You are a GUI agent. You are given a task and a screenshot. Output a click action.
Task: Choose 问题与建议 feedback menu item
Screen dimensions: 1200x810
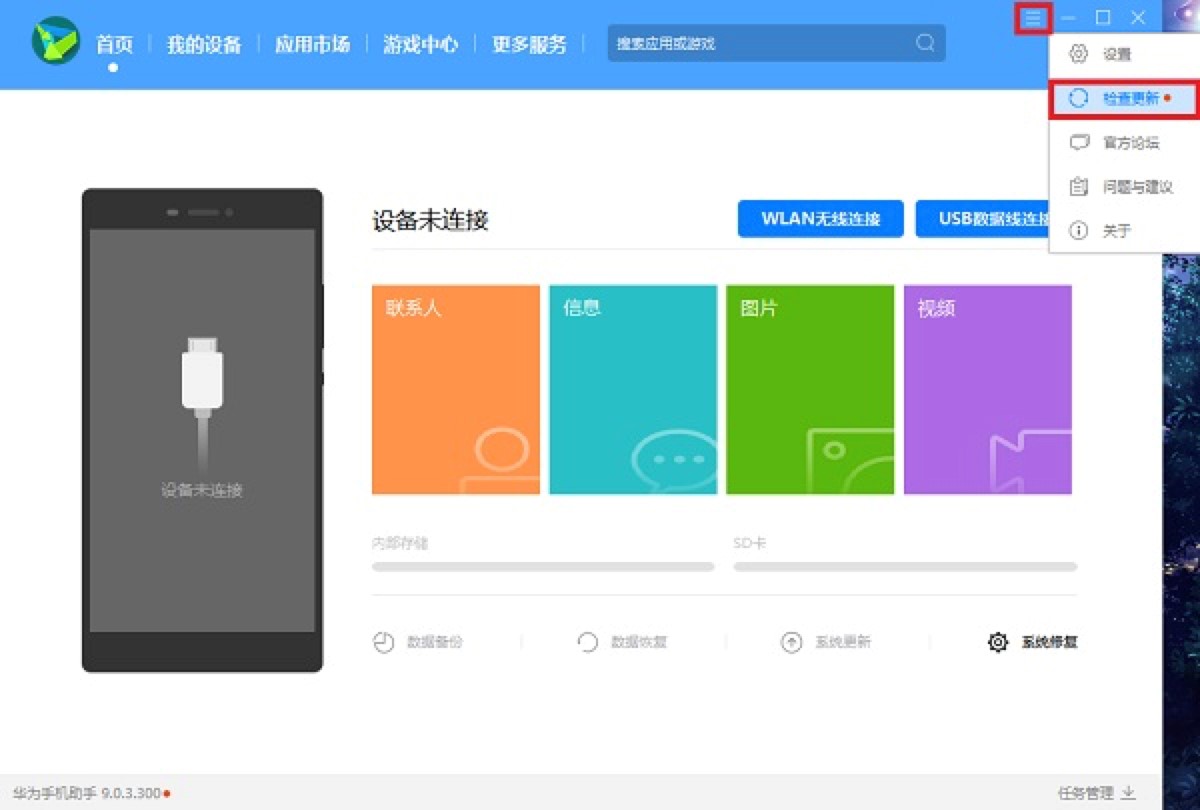(1137, 187)
